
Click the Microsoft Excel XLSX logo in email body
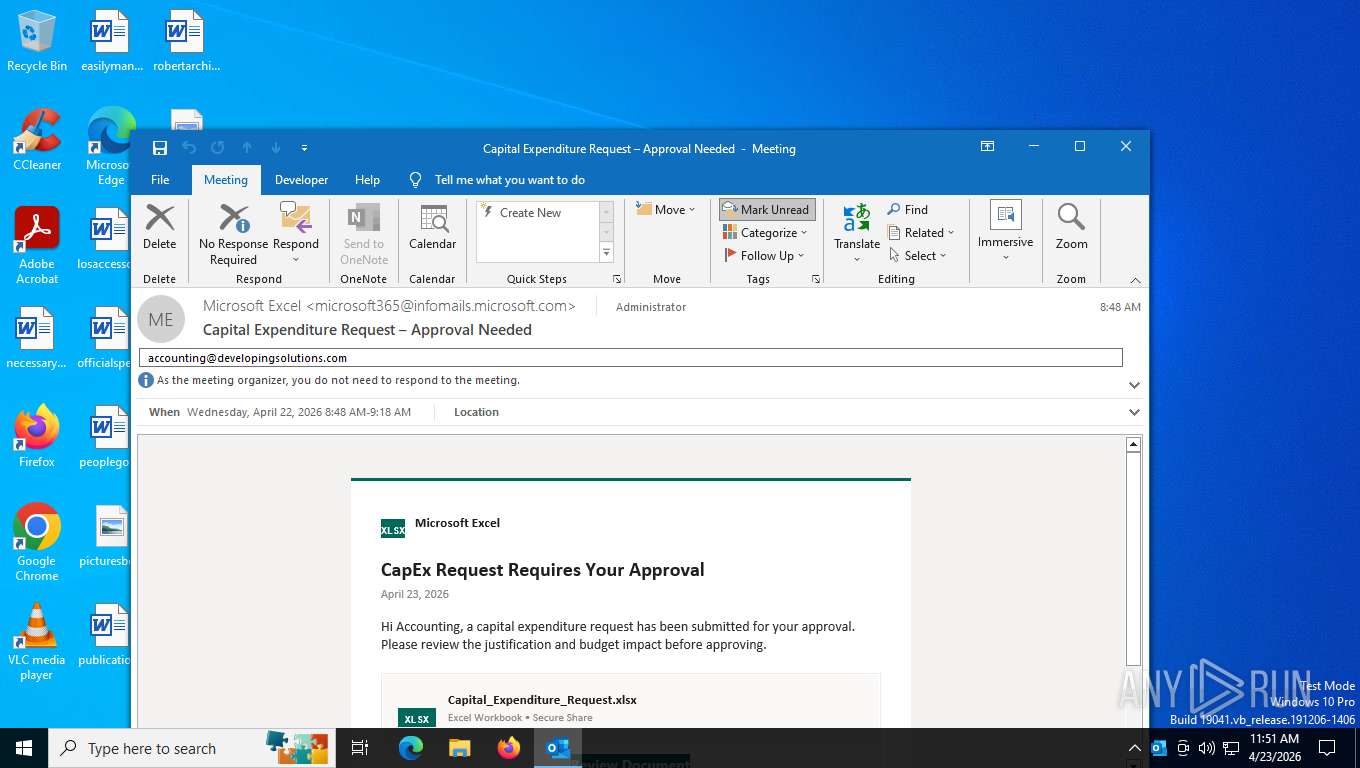(393, 529)
